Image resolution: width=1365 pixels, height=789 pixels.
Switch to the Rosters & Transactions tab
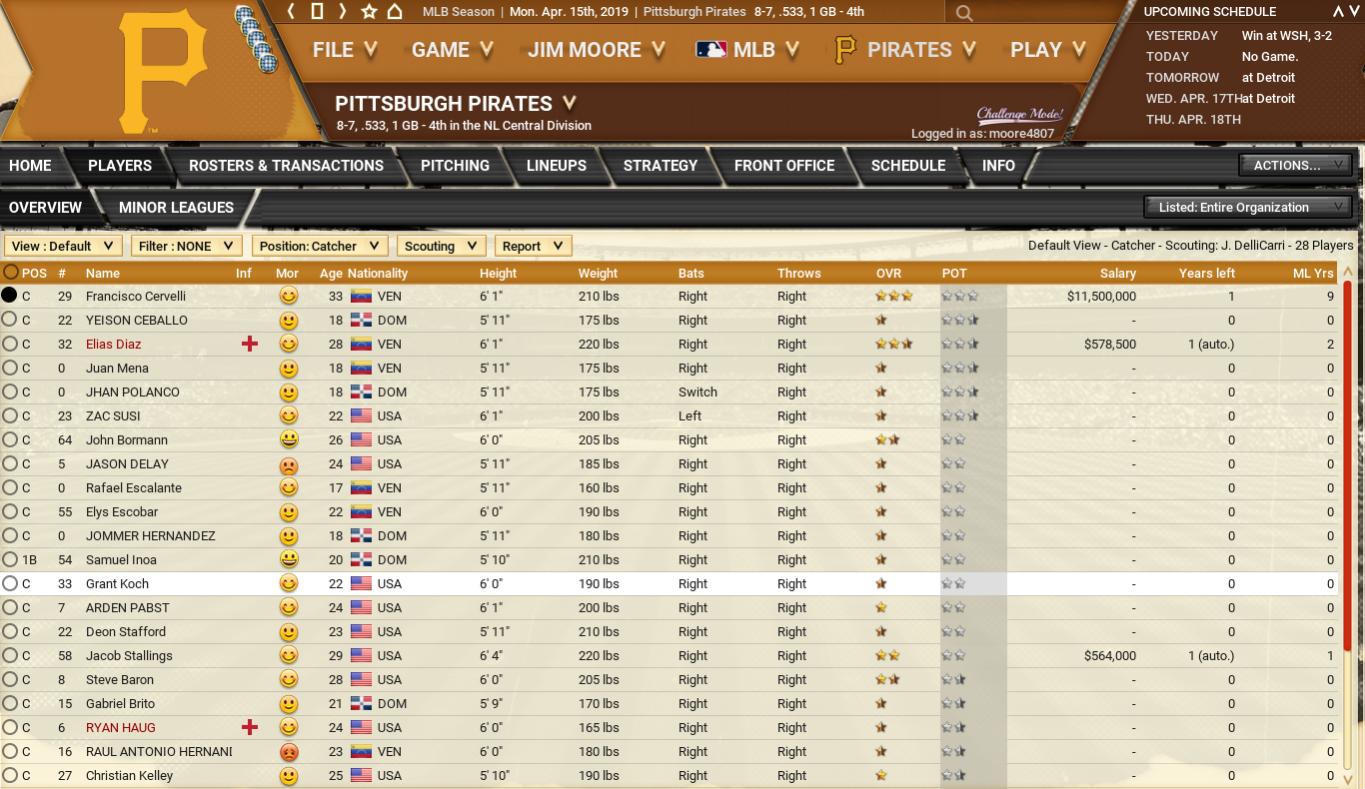(x=286, y=166)
